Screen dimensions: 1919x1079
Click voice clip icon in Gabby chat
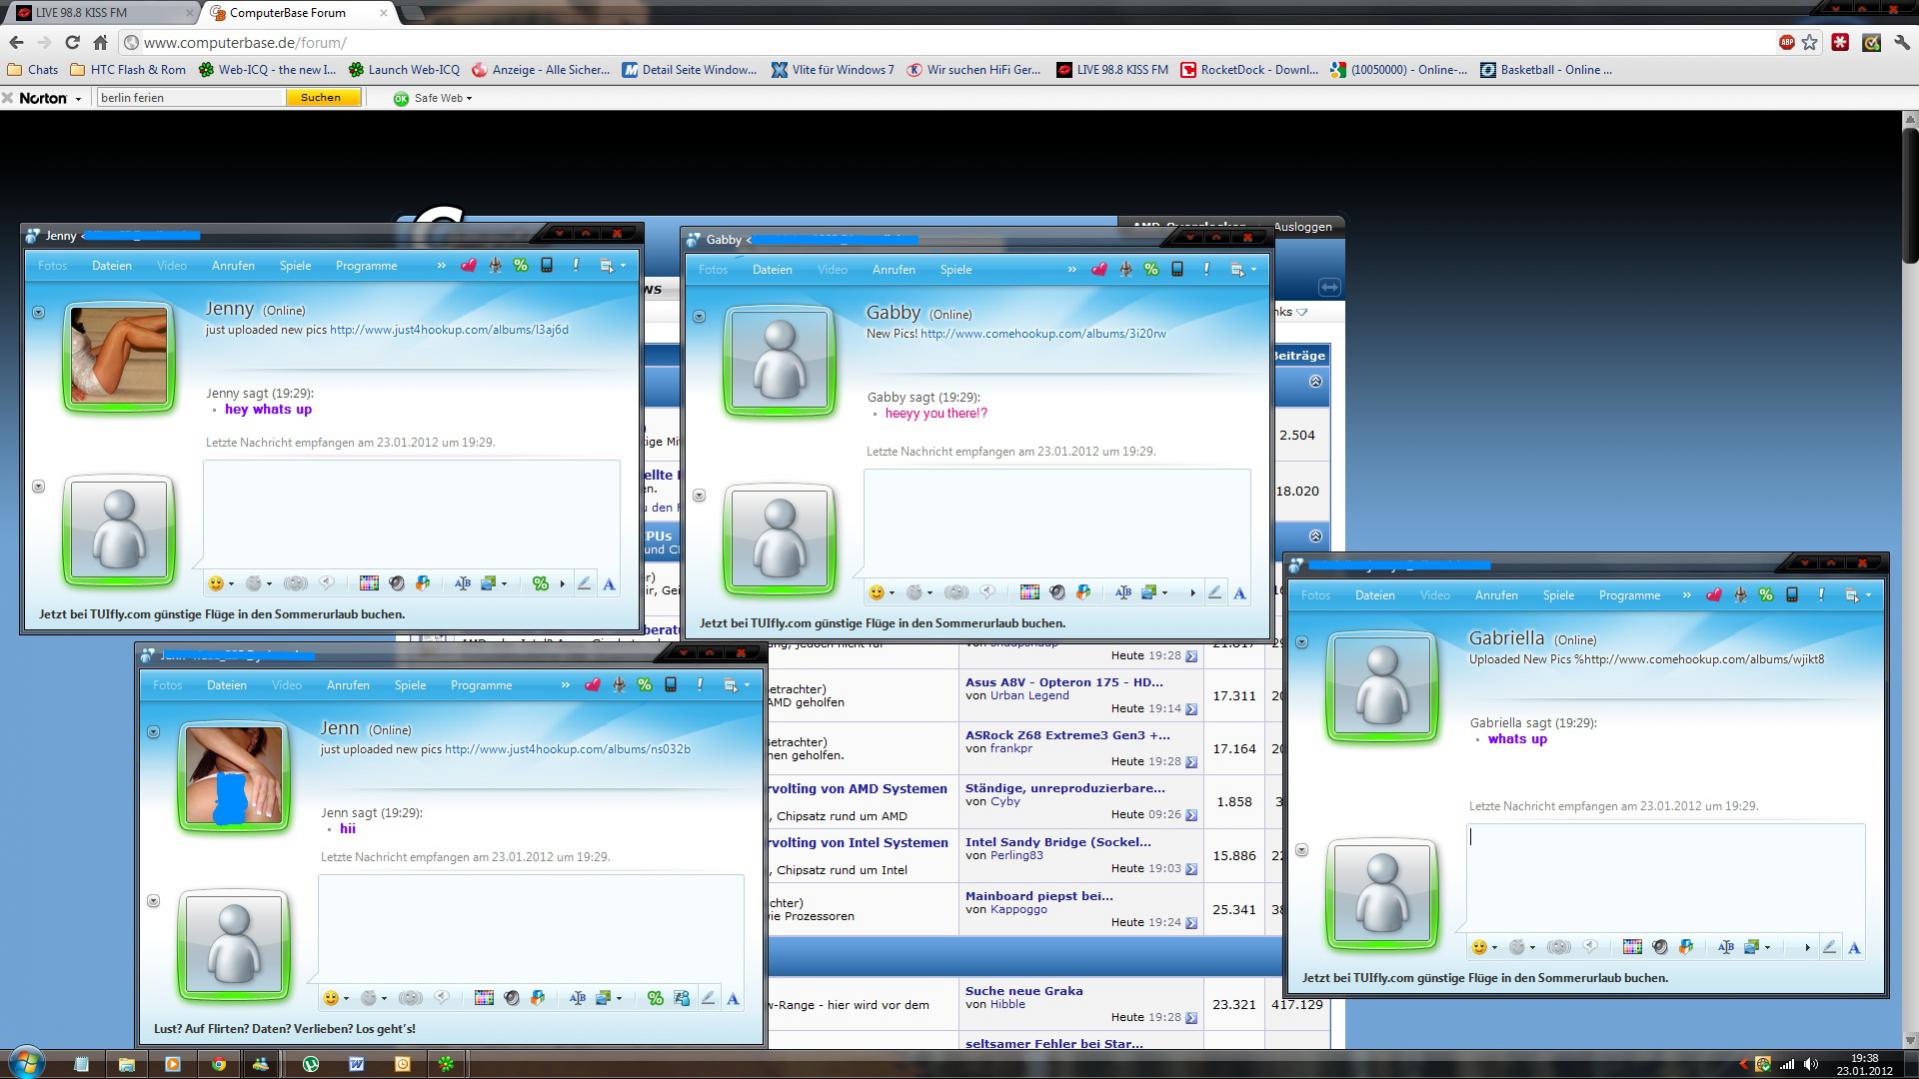click(x=987, y=592)
